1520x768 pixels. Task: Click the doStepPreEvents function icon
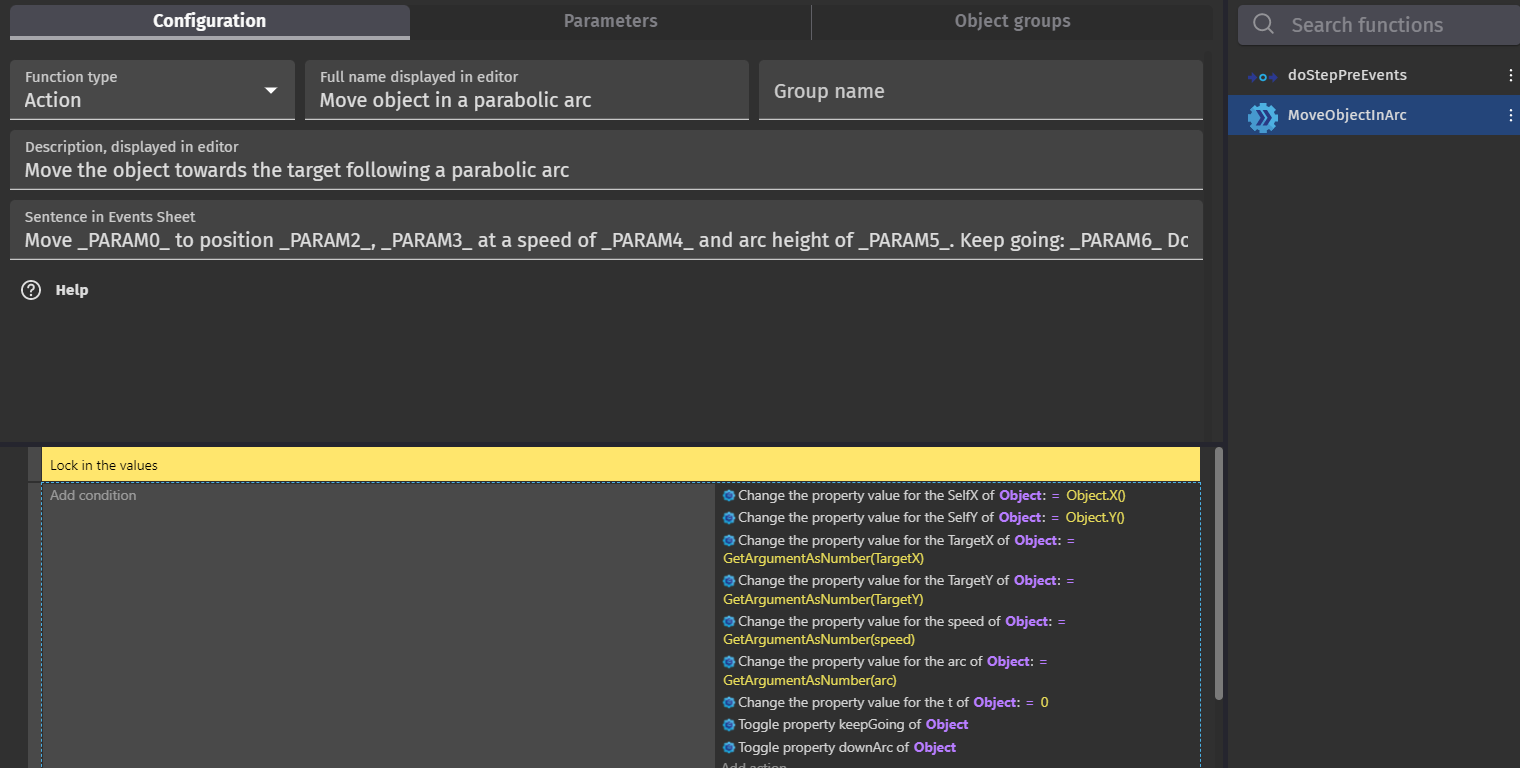1263,74
